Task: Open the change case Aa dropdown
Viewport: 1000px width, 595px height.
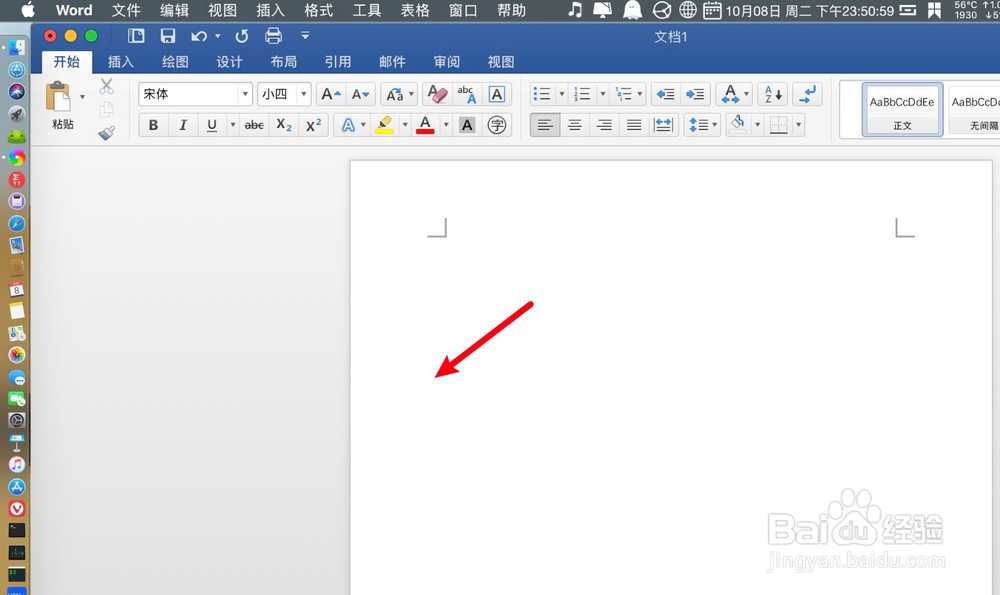Action: [399, 94]
